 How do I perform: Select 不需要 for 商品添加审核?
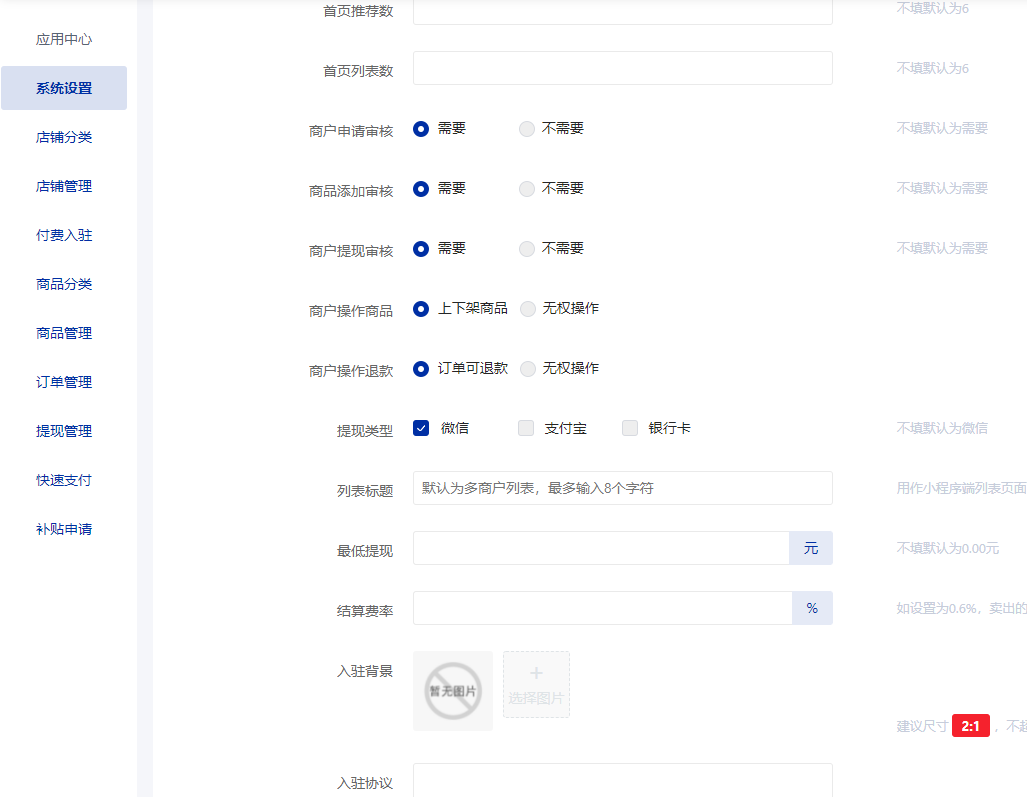(527, 189)
